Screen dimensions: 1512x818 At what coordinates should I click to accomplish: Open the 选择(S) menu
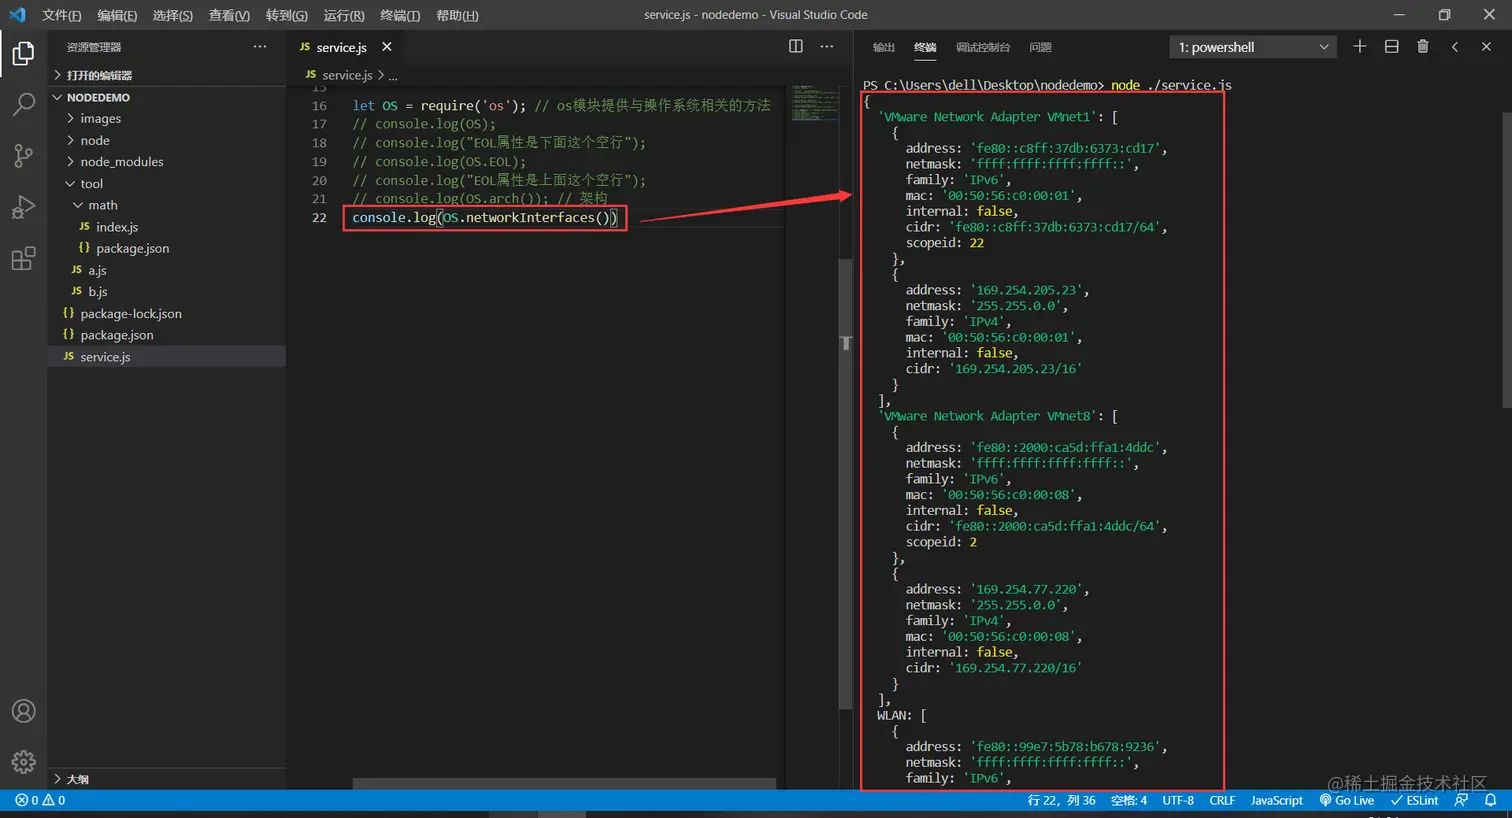(x=172, y=15)
